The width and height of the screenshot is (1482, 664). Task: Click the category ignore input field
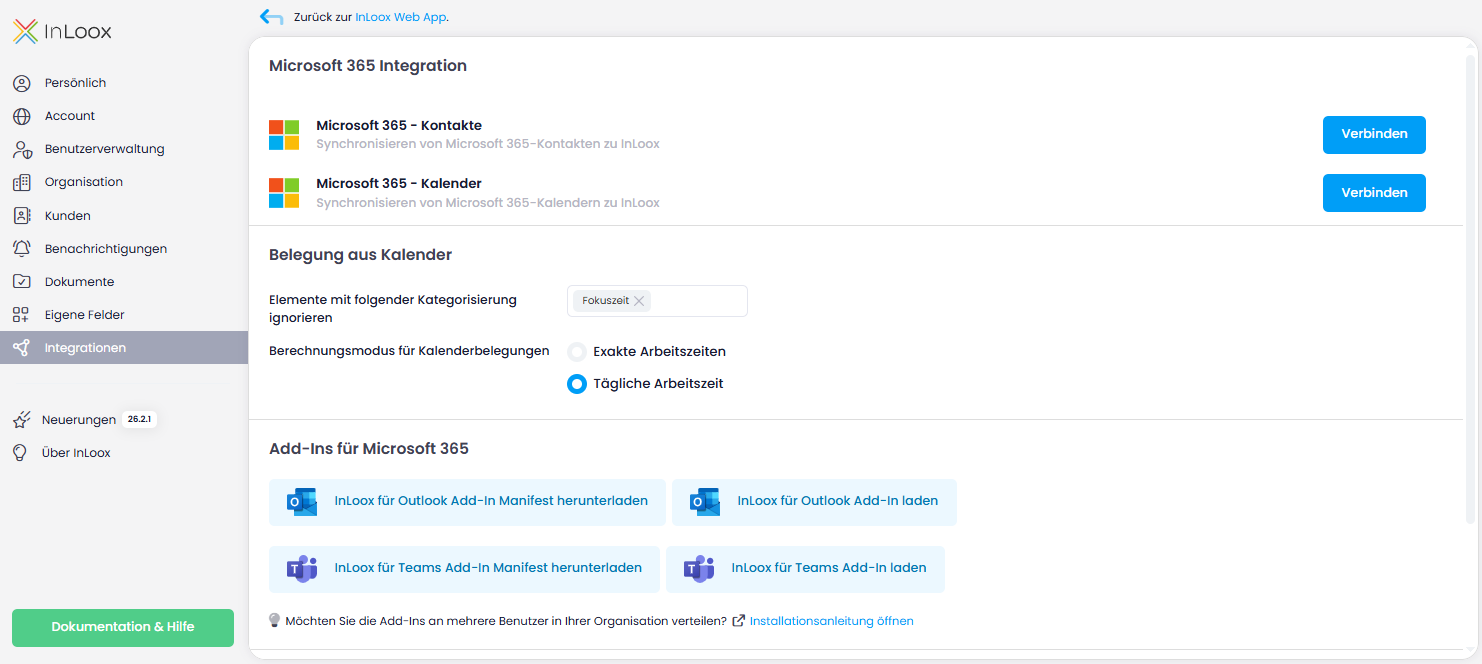click(x=657, y=301)
